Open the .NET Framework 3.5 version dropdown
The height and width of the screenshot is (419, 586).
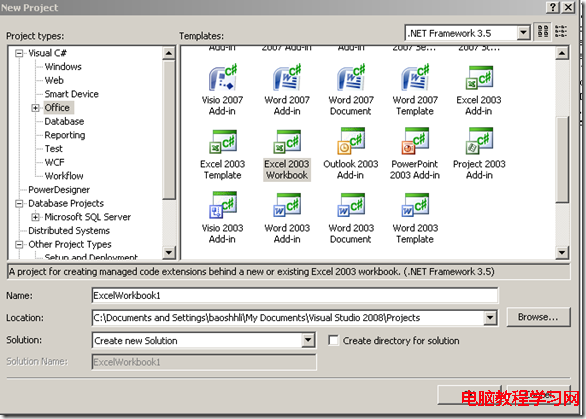524,33
